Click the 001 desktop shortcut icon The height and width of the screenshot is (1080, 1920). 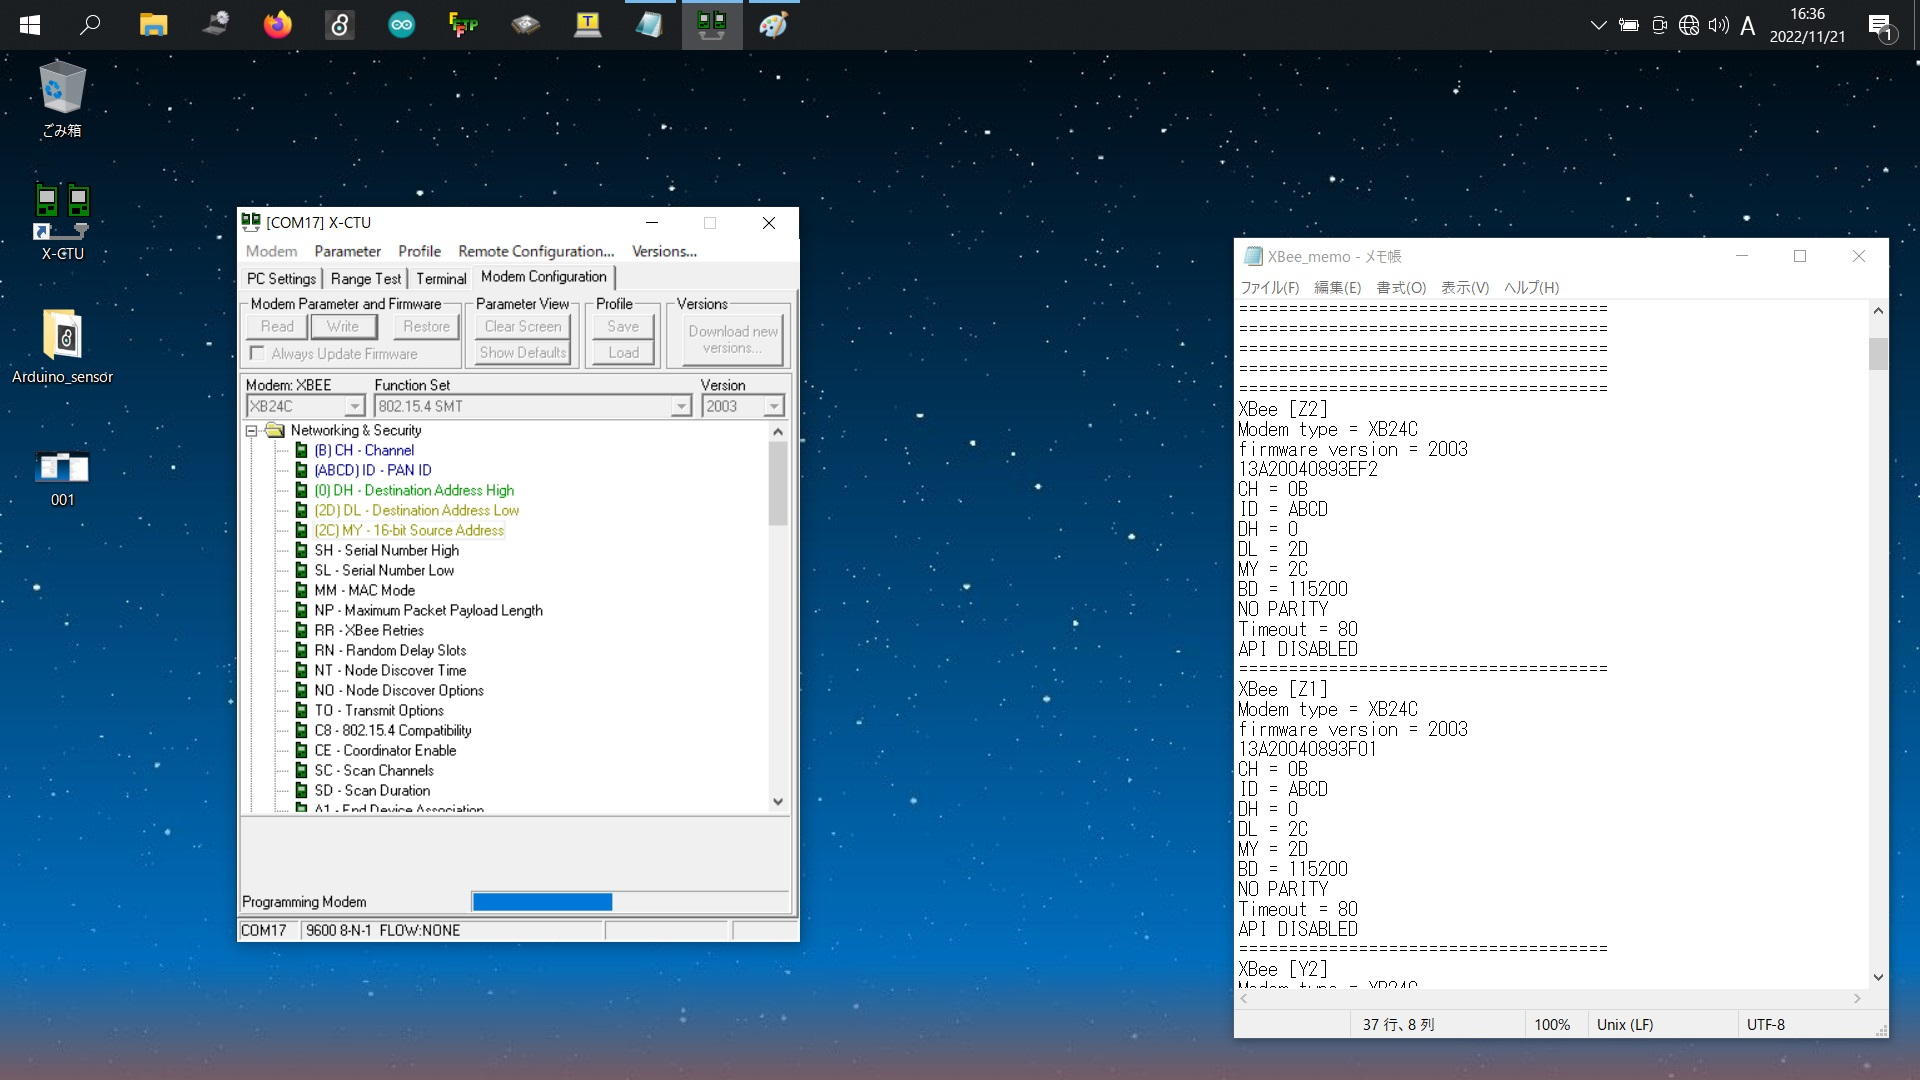point(62,468)
